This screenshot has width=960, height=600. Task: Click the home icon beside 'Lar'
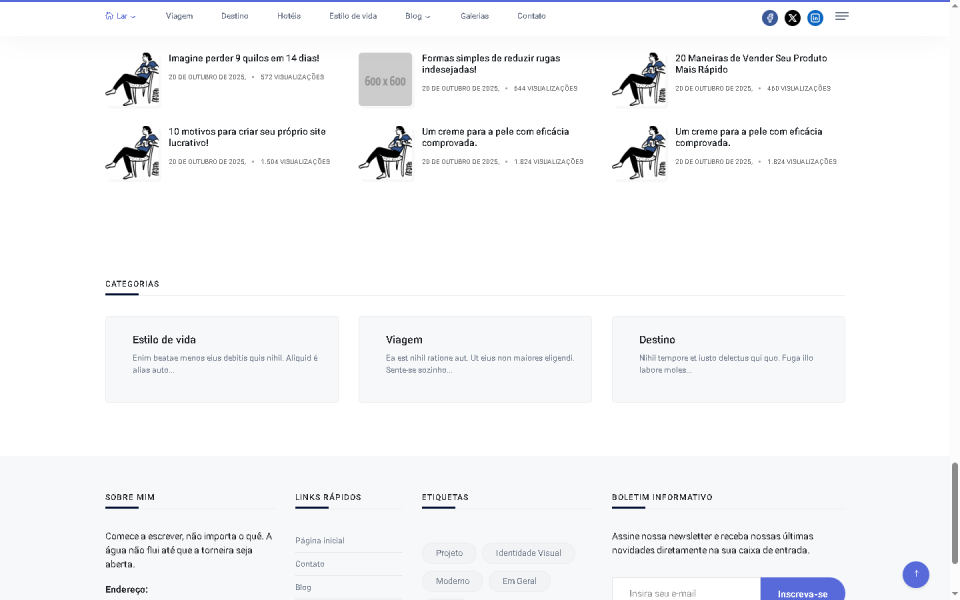[x=107, y=16]
